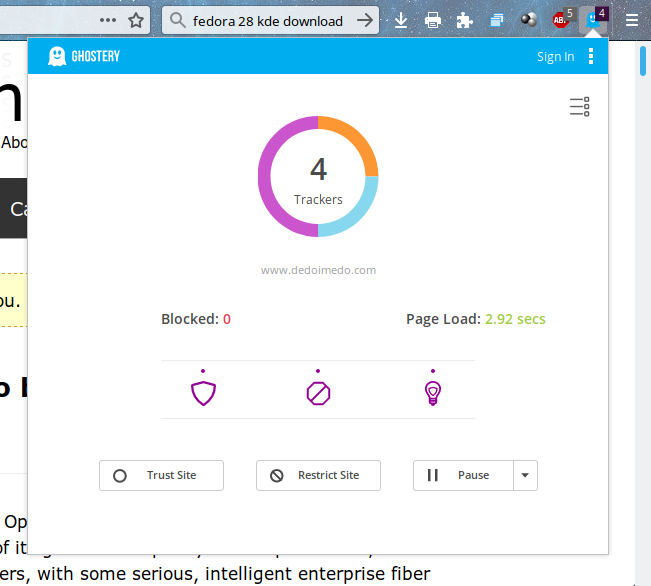Open the Firefox hamburger menu

(x=632, y=20)
